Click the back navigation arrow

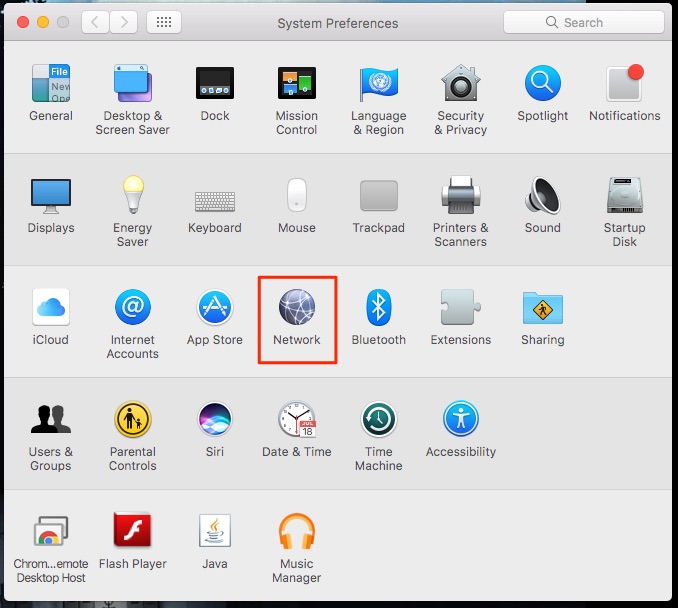tap(96, 22)
